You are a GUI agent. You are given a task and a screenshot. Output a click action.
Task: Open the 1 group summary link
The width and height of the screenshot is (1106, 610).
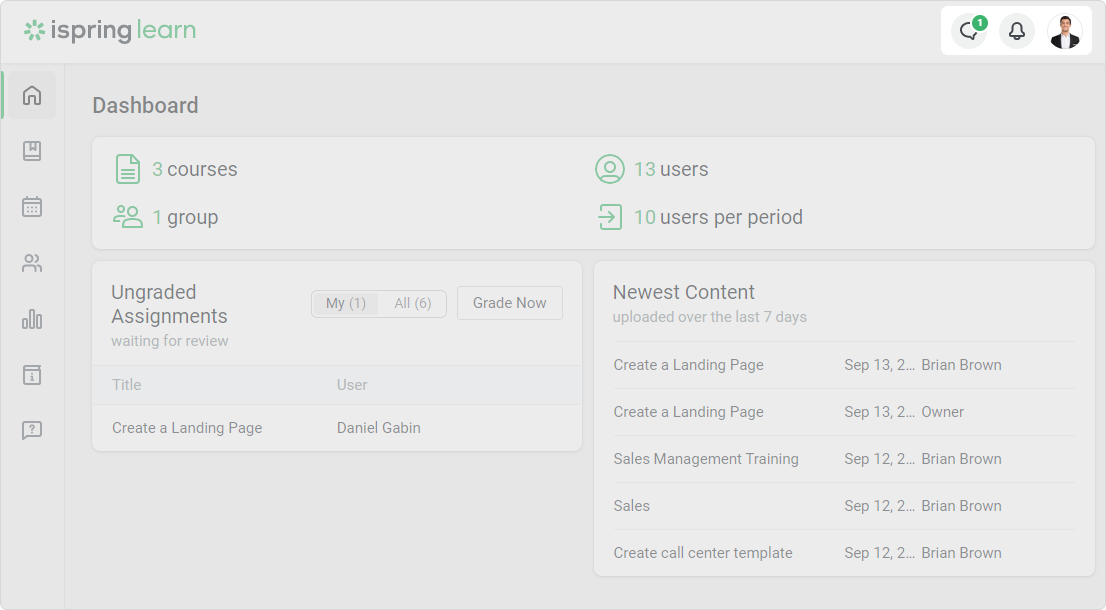184,217
